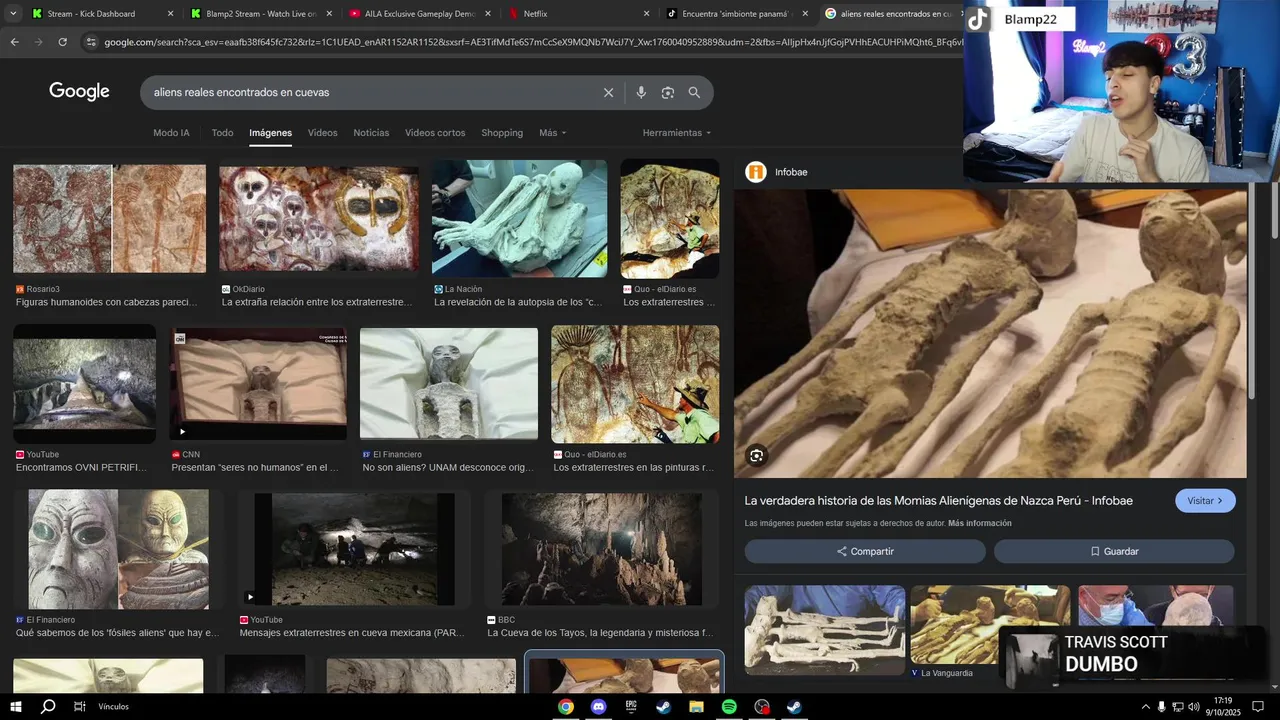Open the La Vanguardia related image
The height and width of the screenshot is (720, 1280).
click(990, 624)
